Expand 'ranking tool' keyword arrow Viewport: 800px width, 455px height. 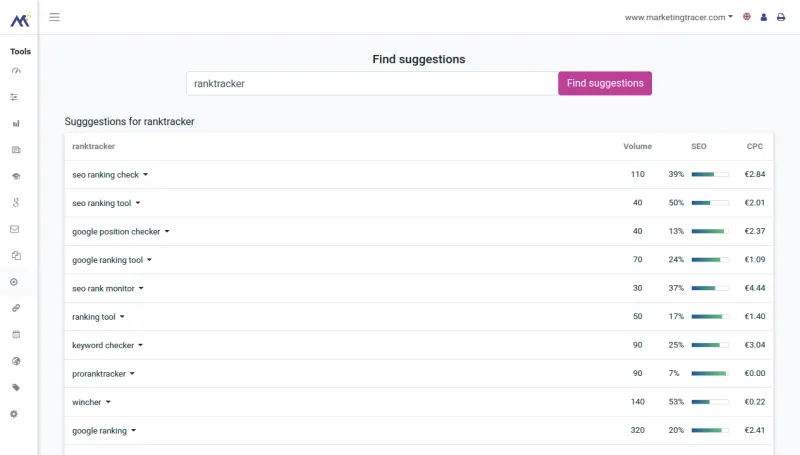[122, 317]
